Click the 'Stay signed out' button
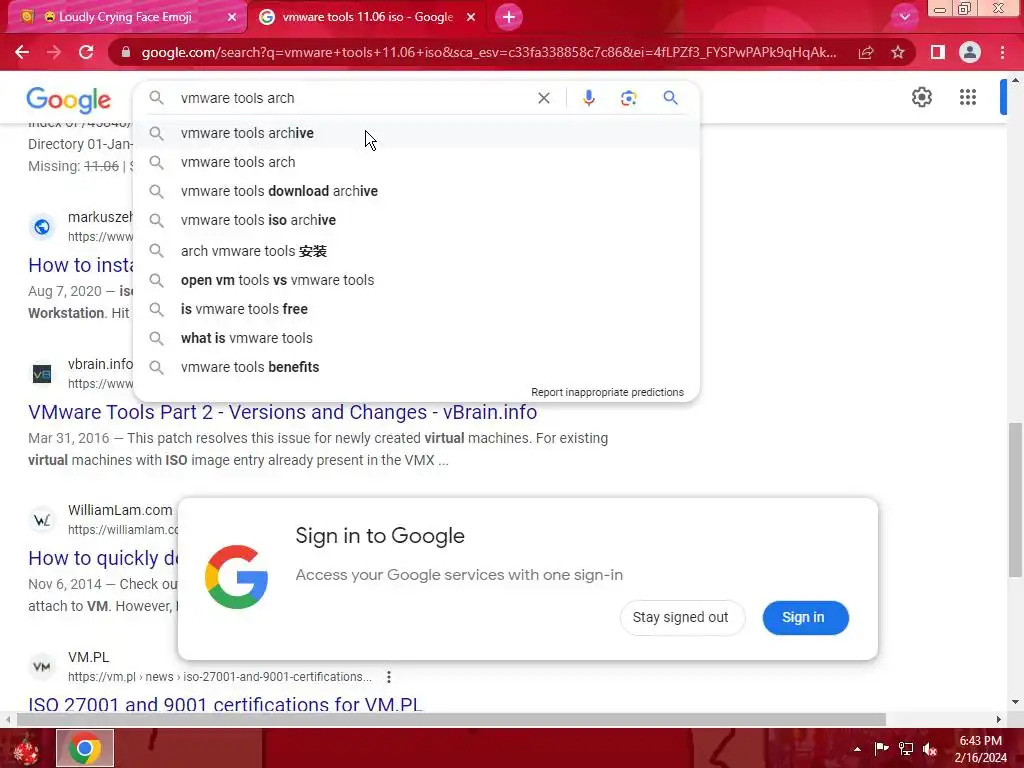1024x768 pixels. [x=680, y=618]
